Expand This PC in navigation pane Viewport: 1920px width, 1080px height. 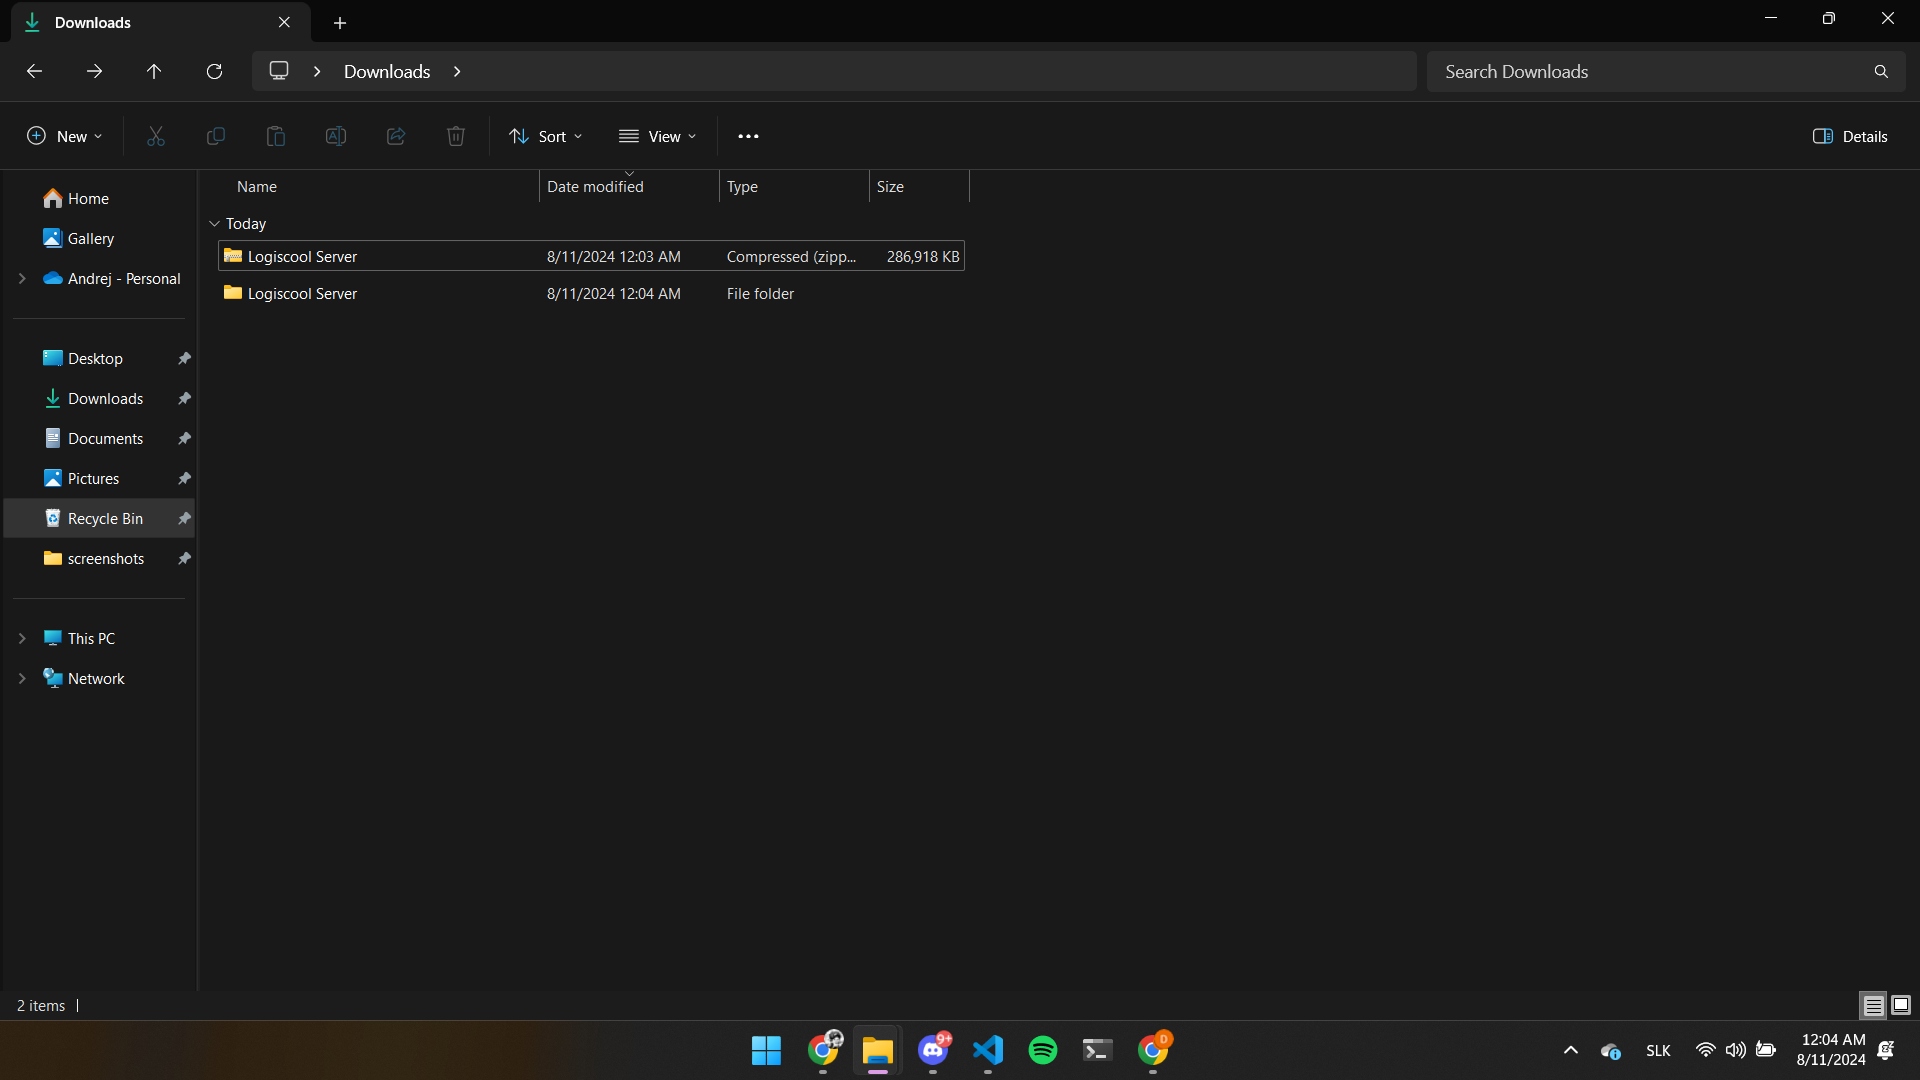pos(22,638)
